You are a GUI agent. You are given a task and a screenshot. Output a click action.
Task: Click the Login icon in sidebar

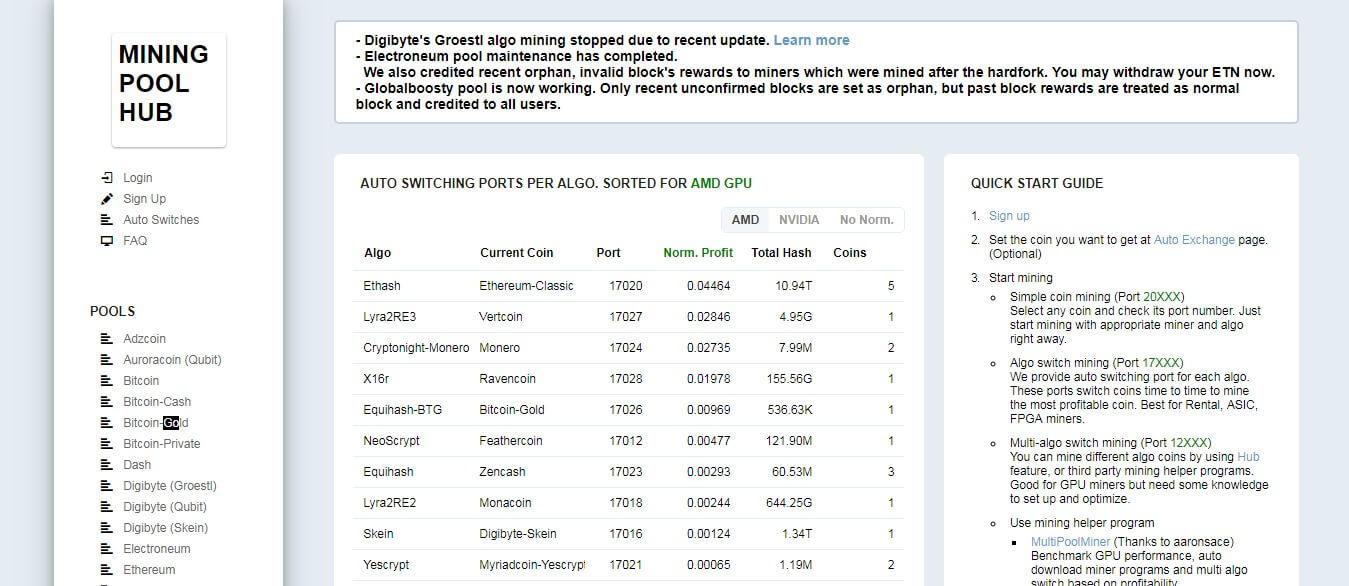click(107, 178)
